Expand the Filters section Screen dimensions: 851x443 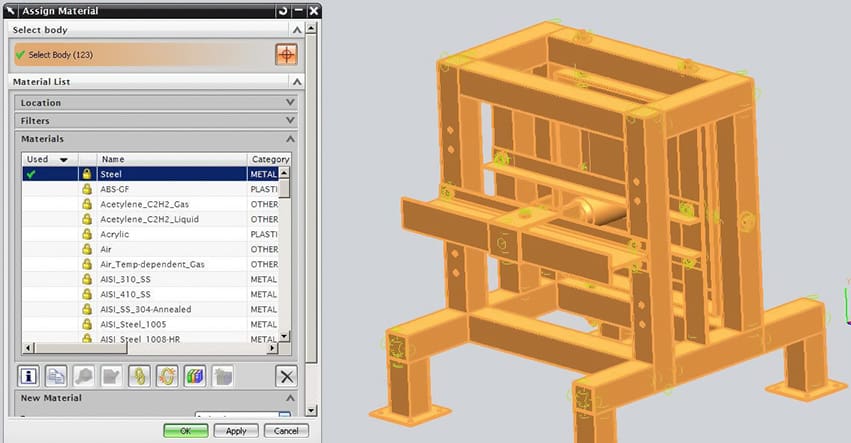point(291,121)
